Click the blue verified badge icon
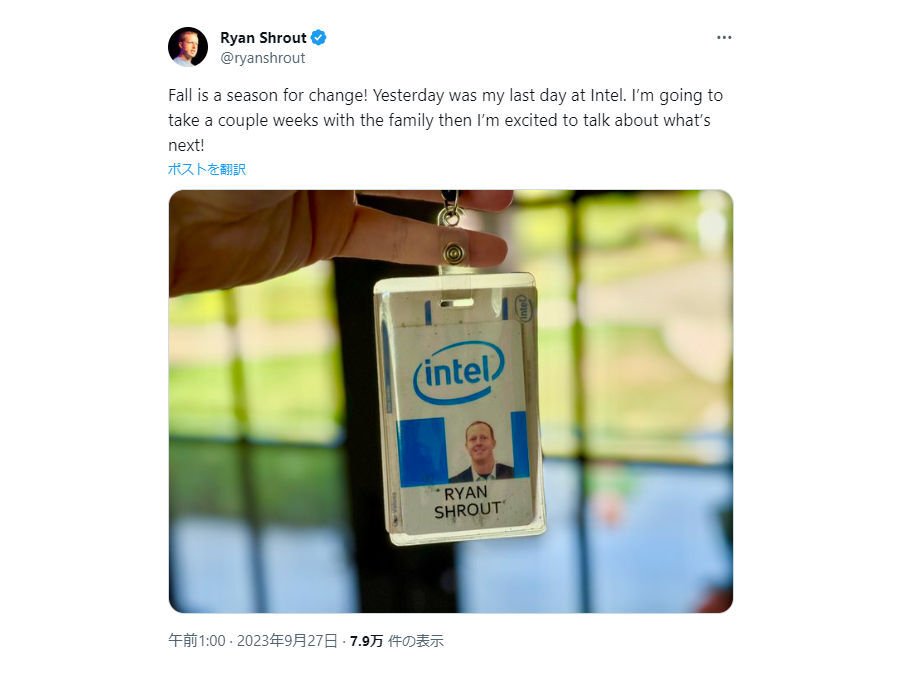900x675 pixels. (319, 38)
